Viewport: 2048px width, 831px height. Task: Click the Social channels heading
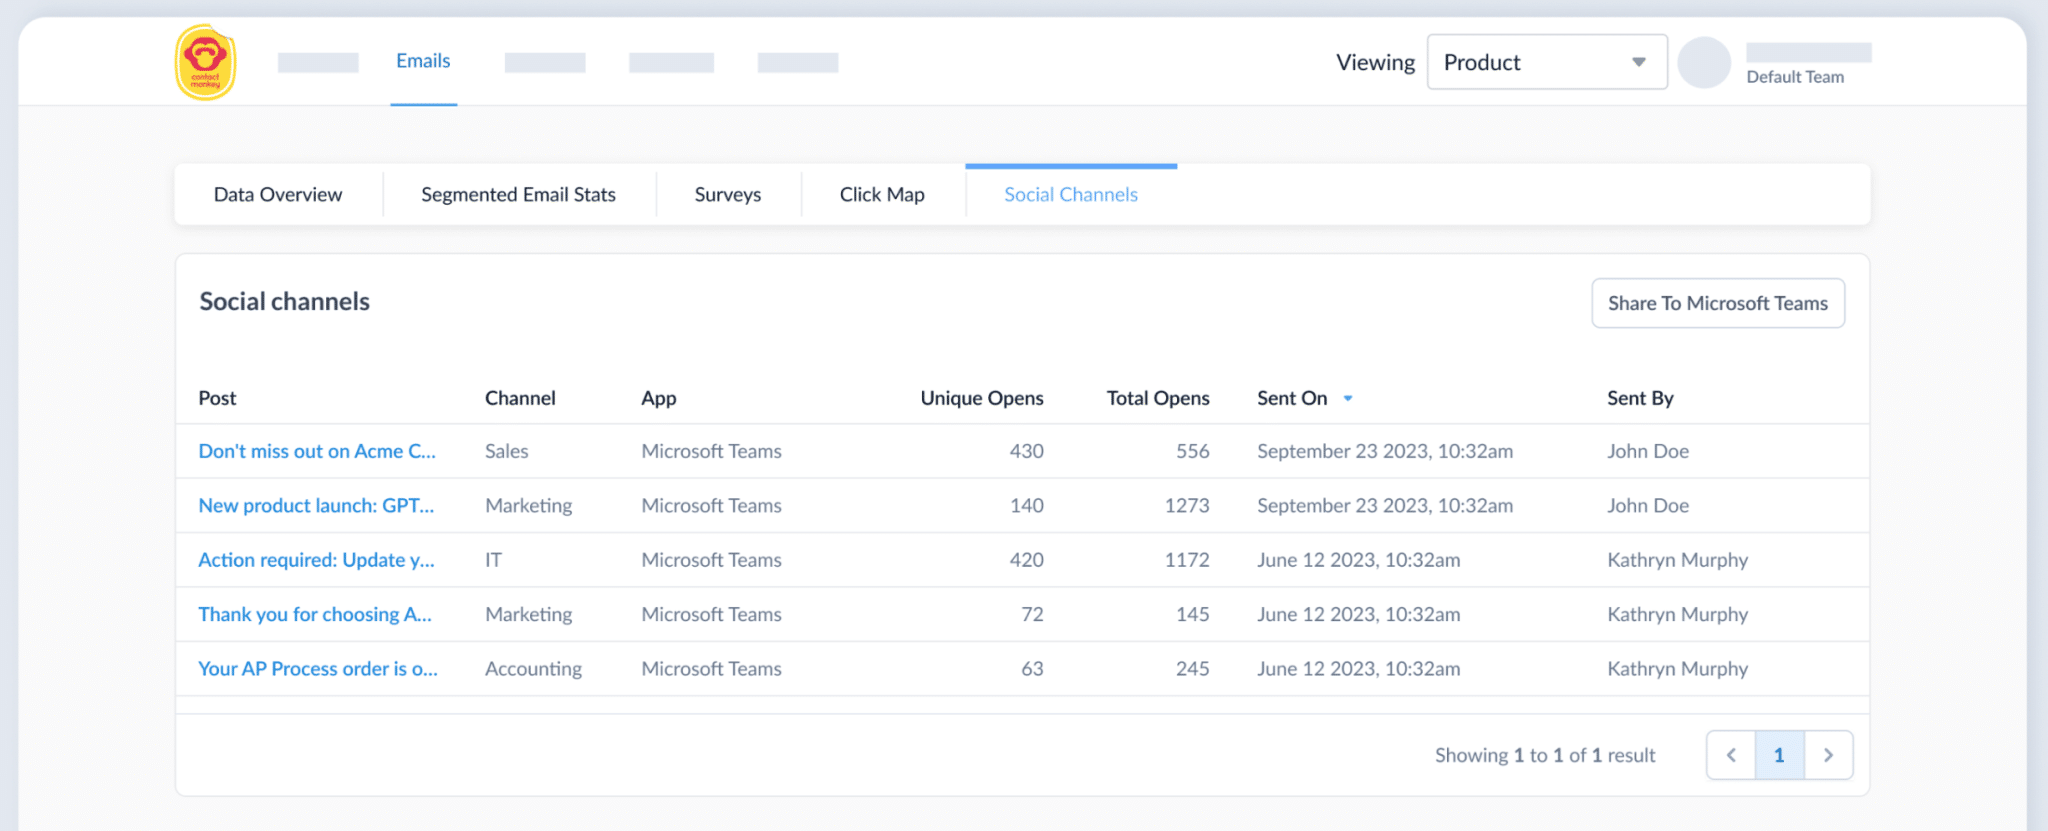[x=284, y=301]
